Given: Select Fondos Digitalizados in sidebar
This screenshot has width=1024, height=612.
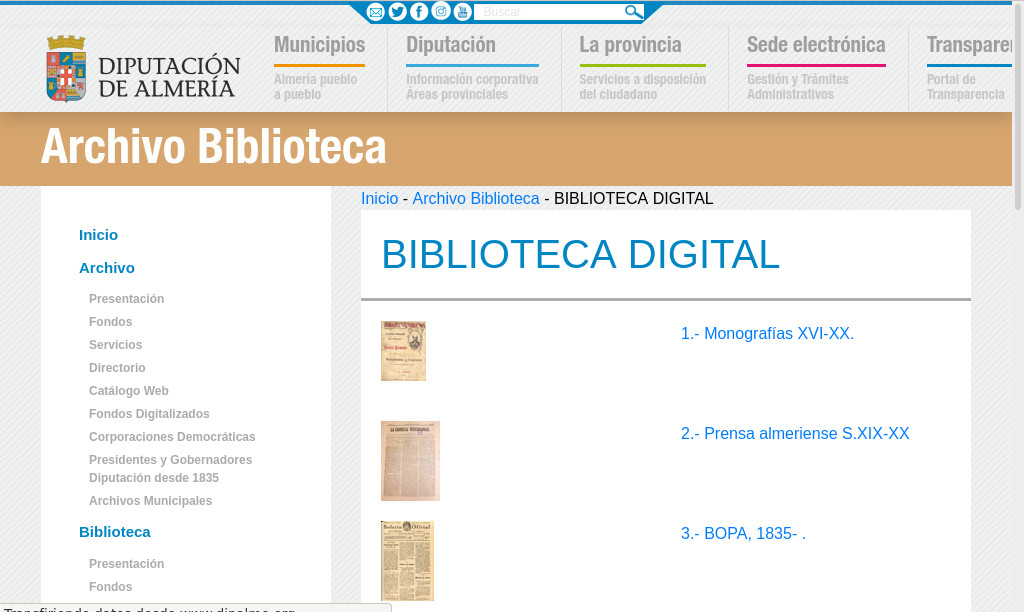Looking at the screenshot, I should (x=149, y=414).
